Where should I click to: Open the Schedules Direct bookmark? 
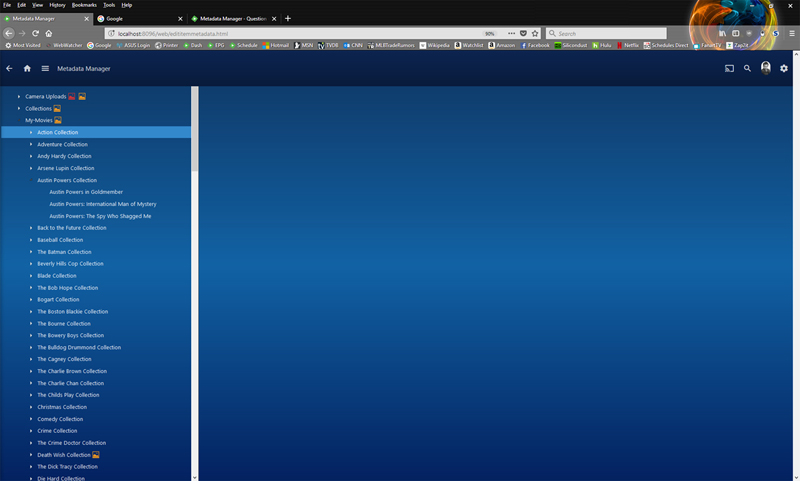[x=666, y=45]
